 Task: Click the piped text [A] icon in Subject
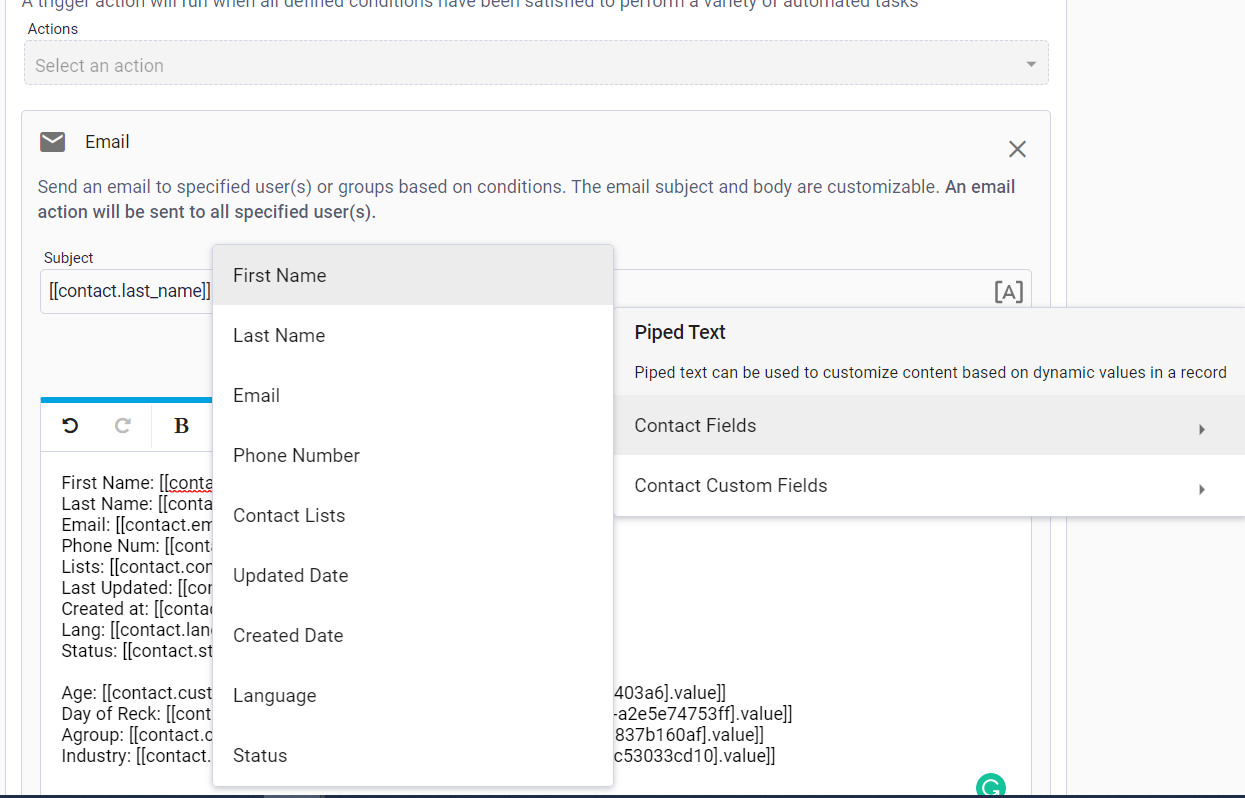tap(1008, 292)
